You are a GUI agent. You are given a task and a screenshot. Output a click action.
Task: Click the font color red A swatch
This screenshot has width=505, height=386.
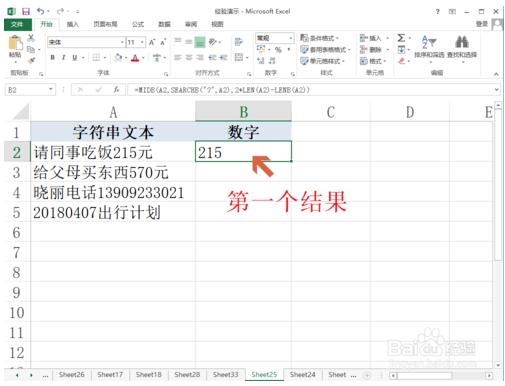point(135,58)
